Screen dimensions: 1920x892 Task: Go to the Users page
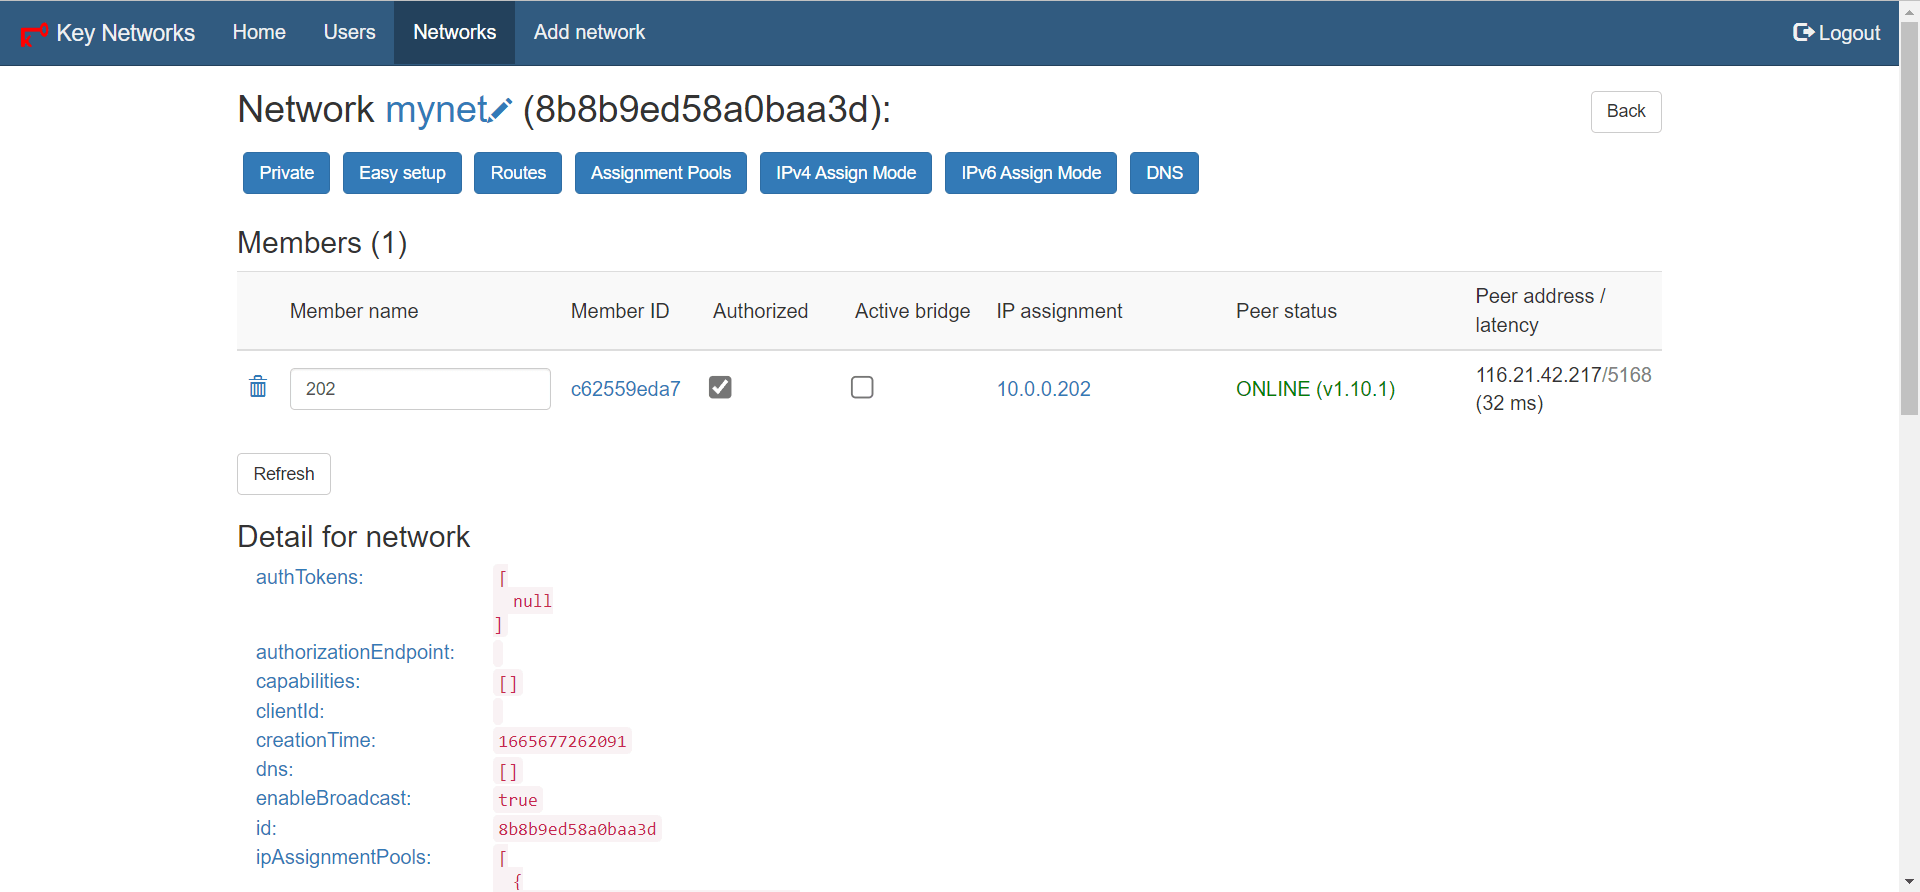click(349, 33)
